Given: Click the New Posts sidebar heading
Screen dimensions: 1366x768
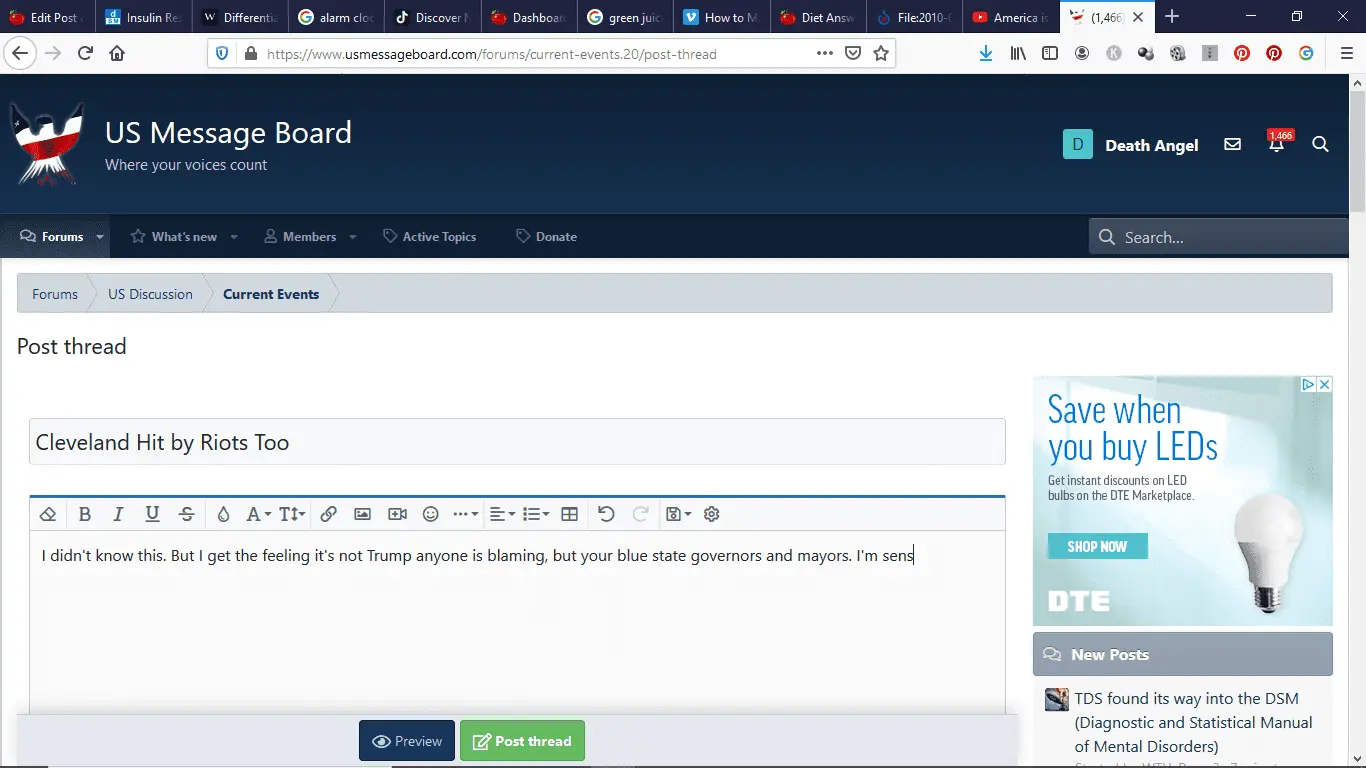Looking at the screenshot, I should pos(1110,655).
